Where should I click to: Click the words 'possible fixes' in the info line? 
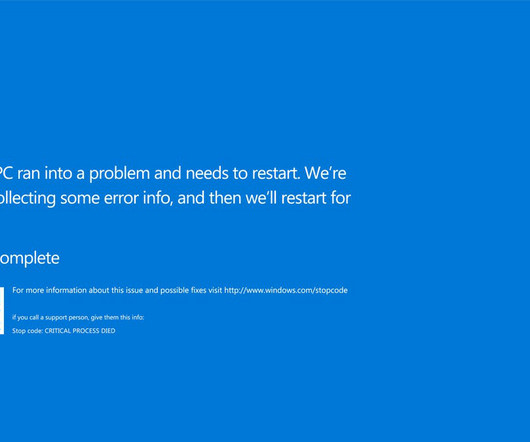coord(183,290)
